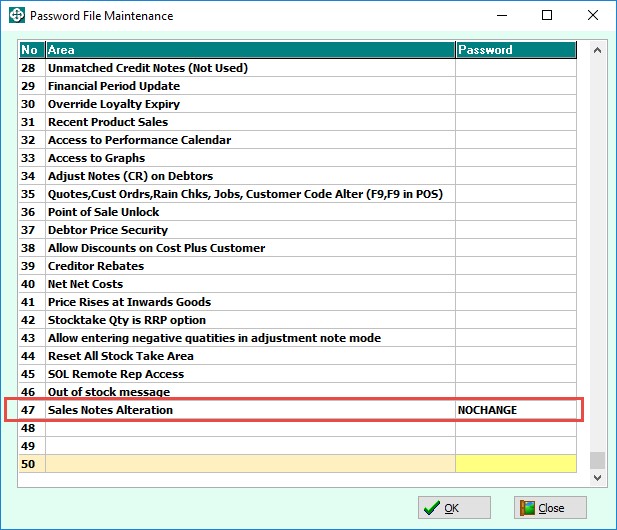Click the app icon in the title bar
The width and height of the screenshot is (617, 530).
[x=17, y=15]
